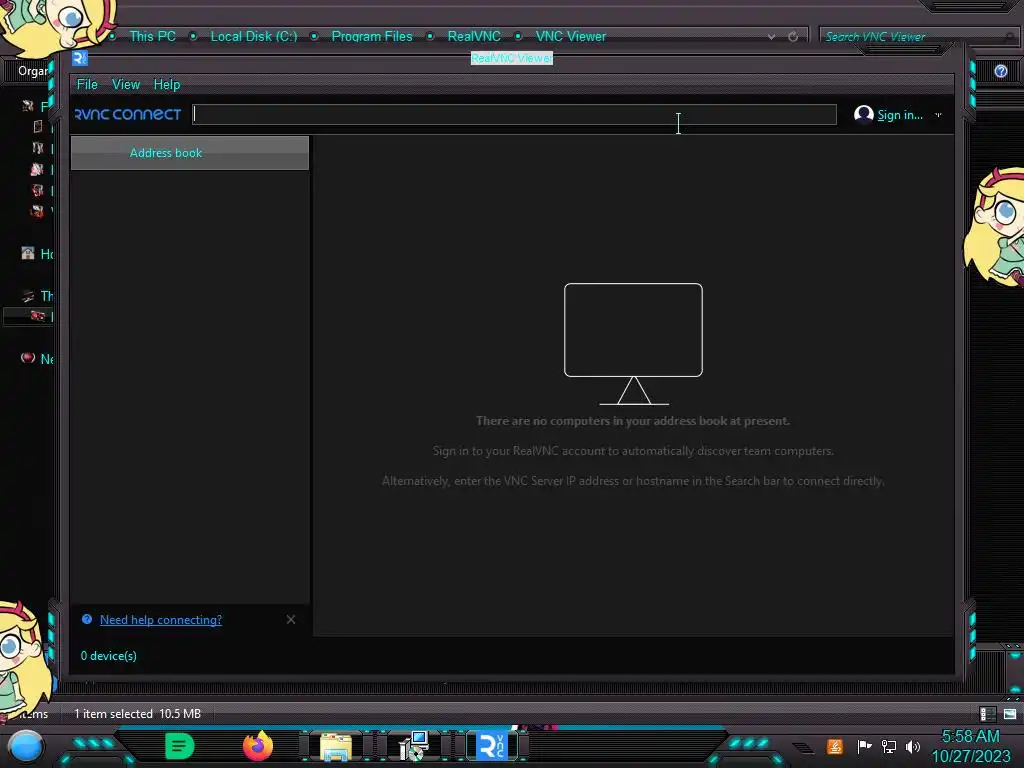Click the blue help icon beside Need help connecting

point(87,619)
